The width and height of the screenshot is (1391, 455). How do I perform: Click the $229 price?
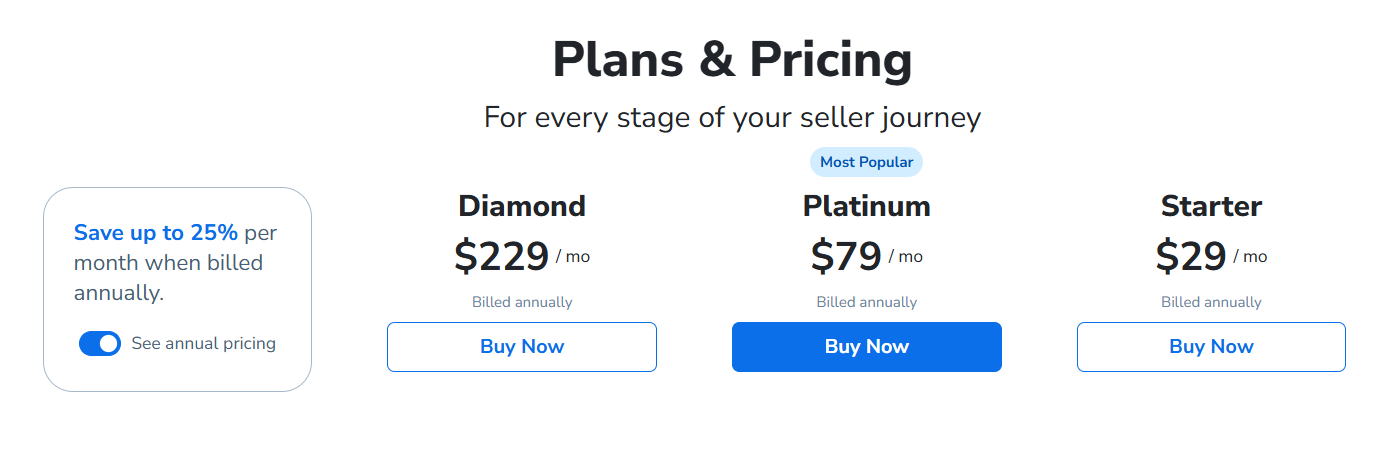click(x=501, y=257)
